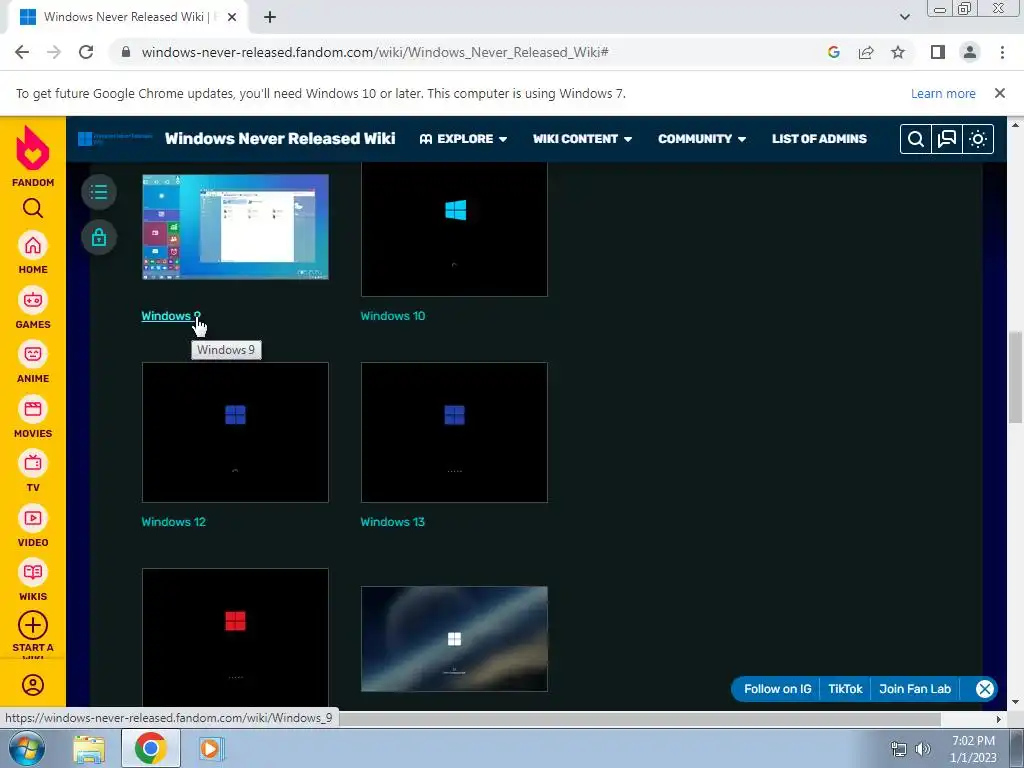Open the table of contents list icon
Screen dimensions: 1024x768
tap(99, 192)
